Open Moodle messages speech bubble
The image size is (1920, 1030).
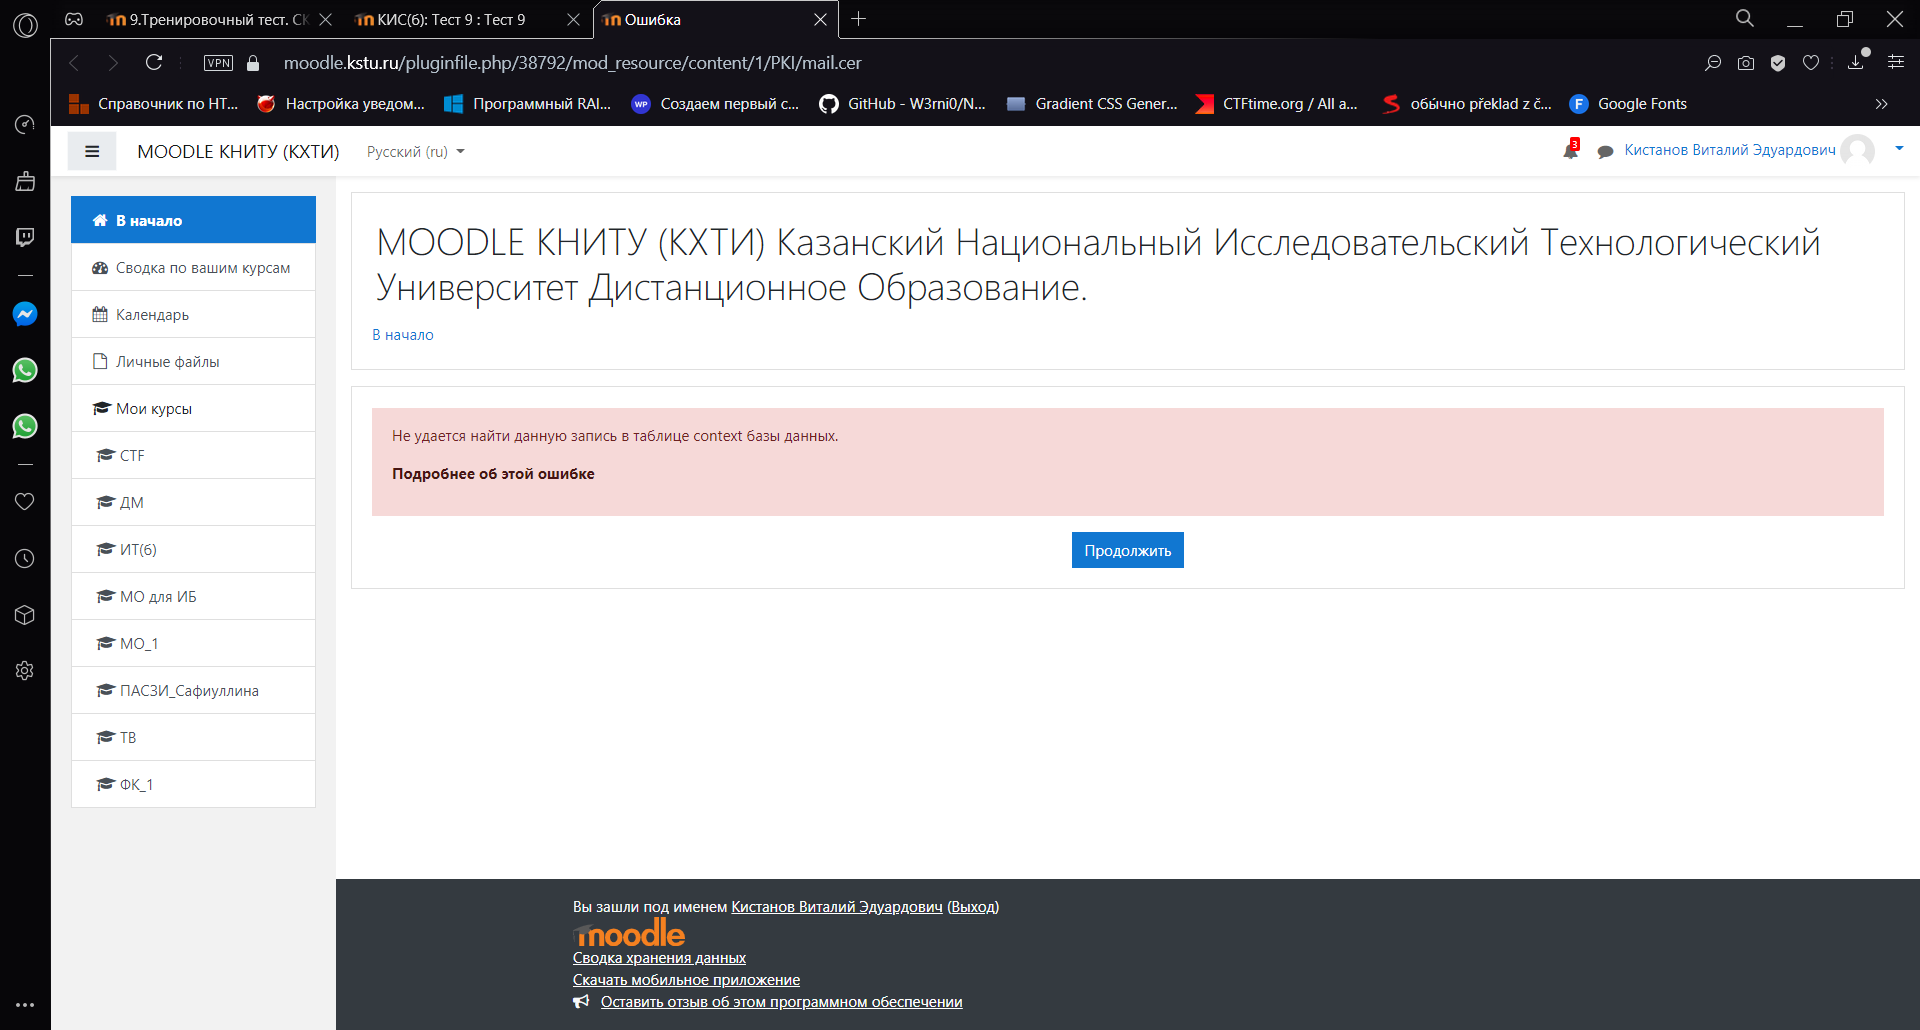pyautogui.click(x=1605, y=152)
